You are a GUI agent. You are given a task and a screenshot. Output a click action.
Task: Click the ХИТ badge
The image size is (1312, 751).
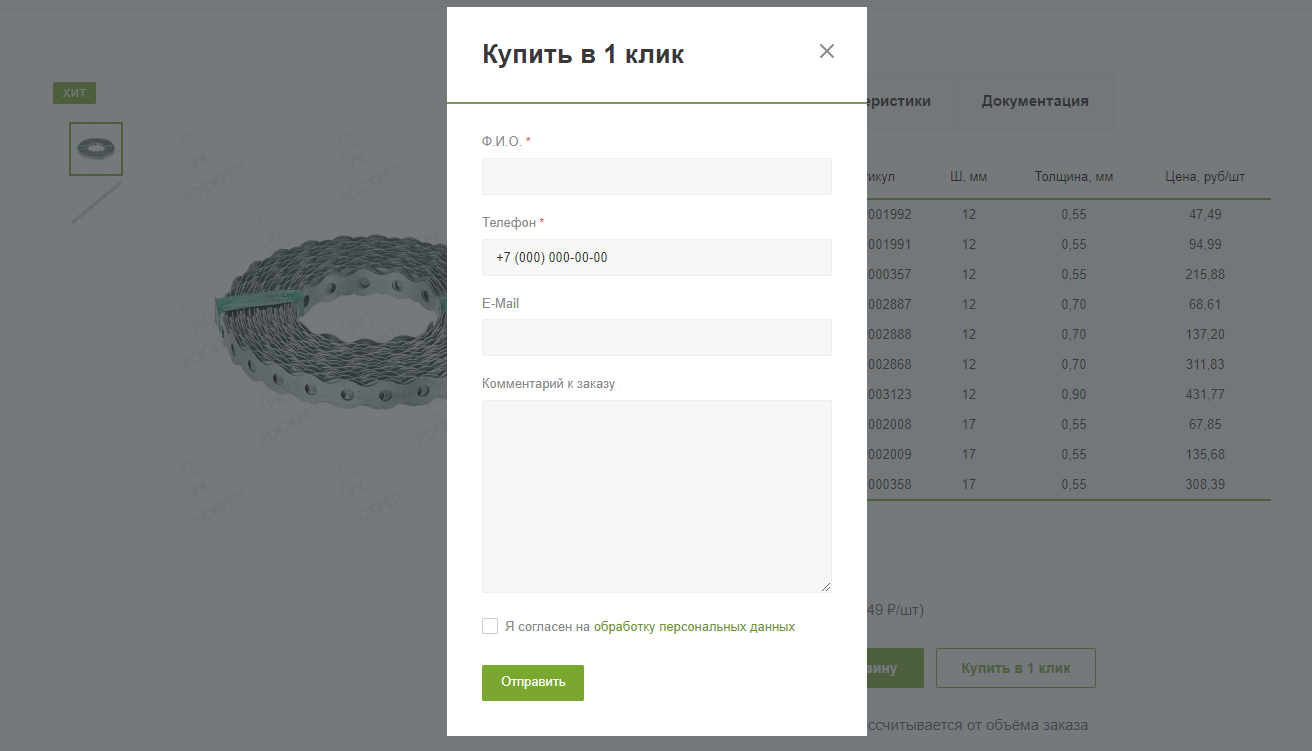[x=74, y=94]
